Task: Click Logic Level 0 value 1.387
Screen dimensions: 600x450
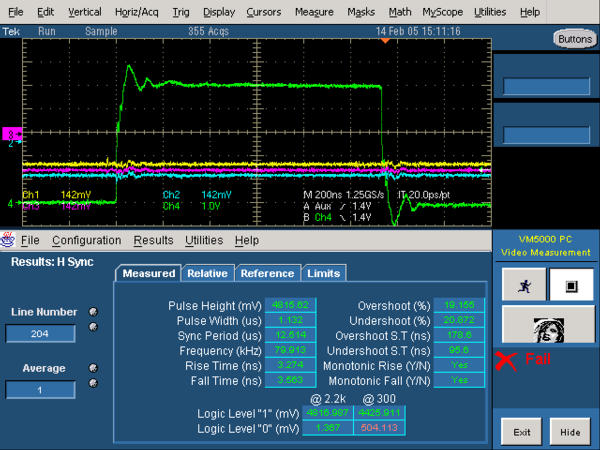Action: (x=328, y=428)
